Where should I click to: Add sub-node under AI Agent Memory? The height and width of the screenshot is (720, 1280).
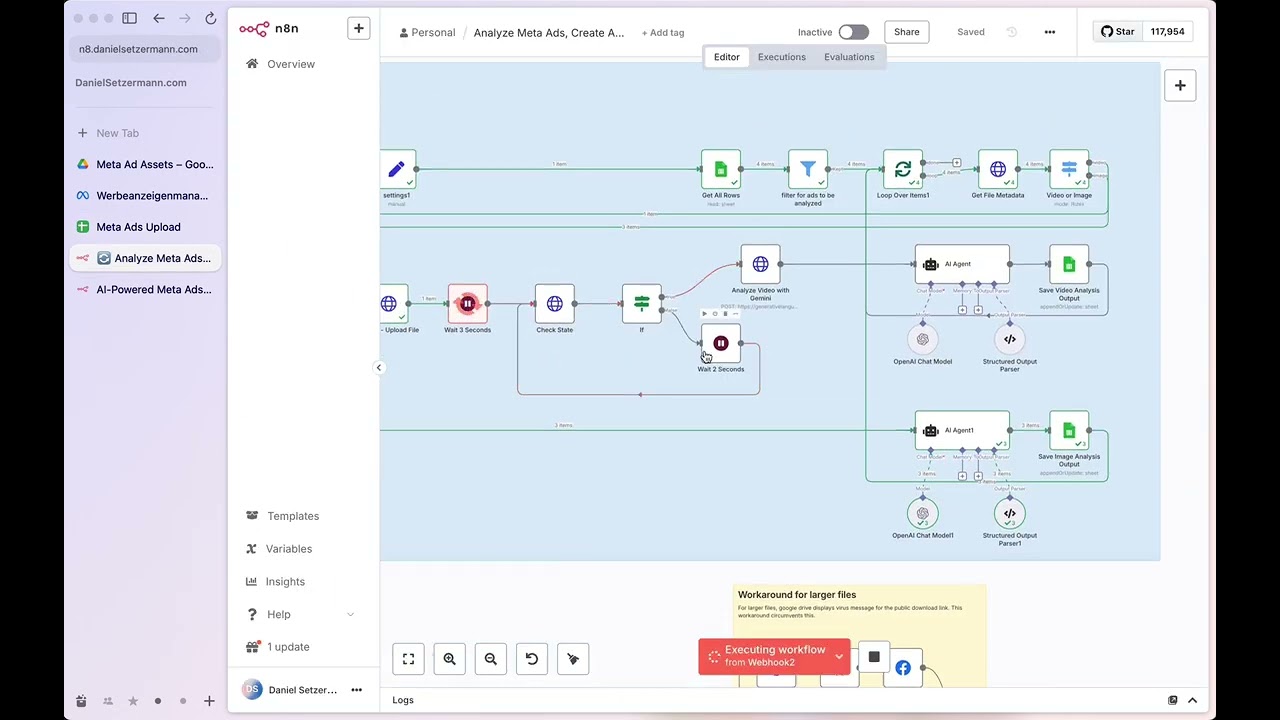(x=963, y=310)
